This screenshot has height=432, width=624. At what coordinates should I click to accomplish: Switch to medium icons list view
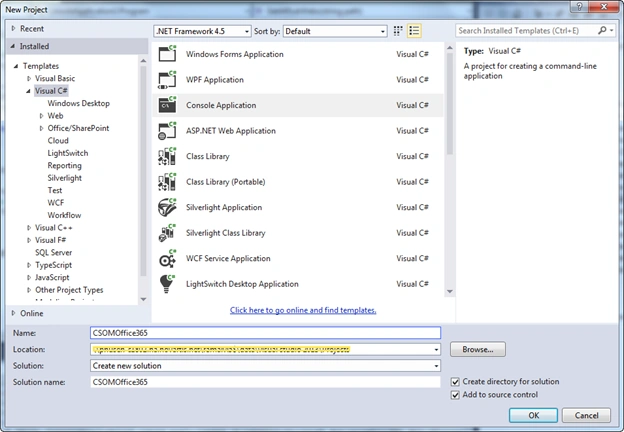click(x=414, y=31)
